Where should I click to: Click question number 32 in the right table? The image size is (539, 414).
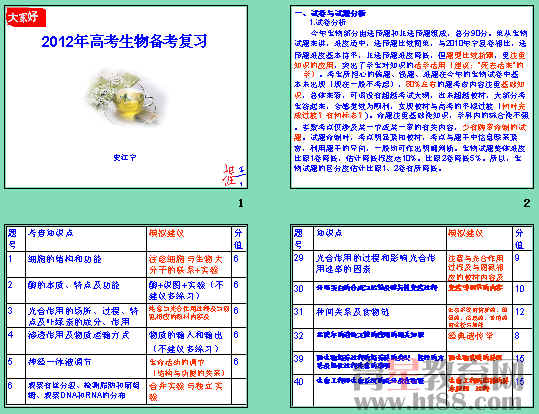pyautogui.click(x=299, y=335)
